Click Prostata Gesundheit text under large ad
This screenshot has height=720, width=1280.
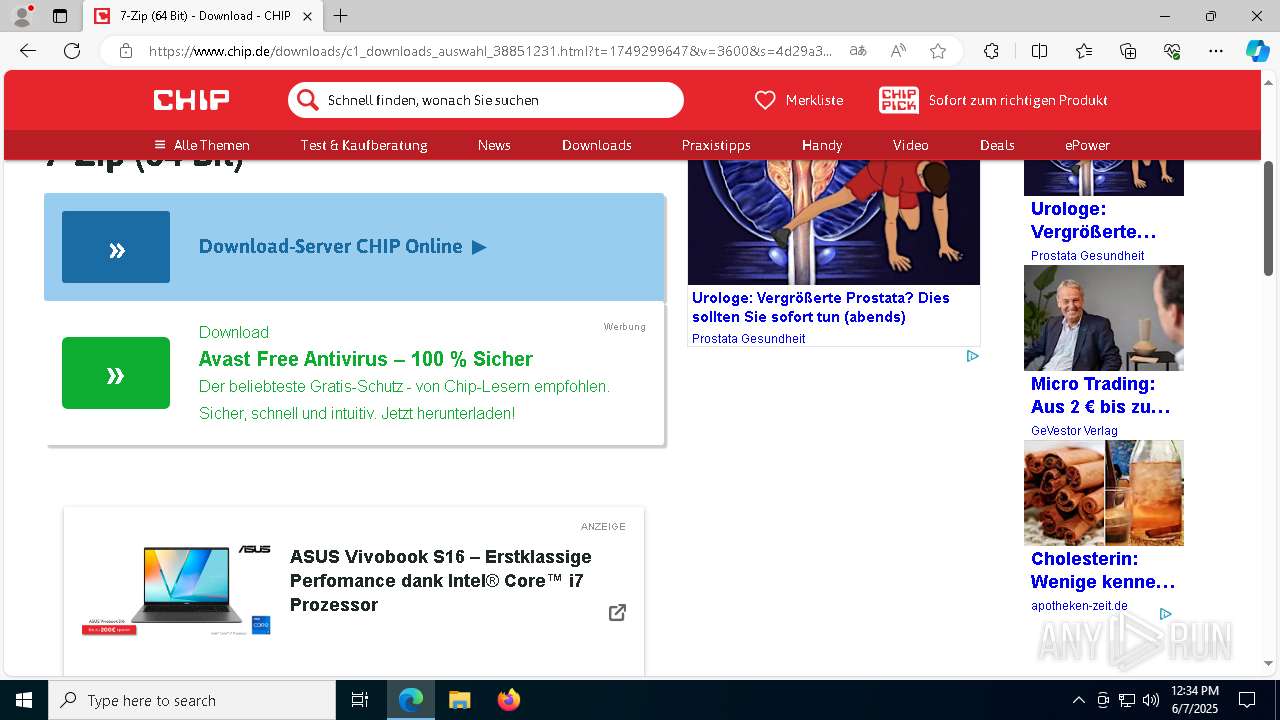point(748,339)
